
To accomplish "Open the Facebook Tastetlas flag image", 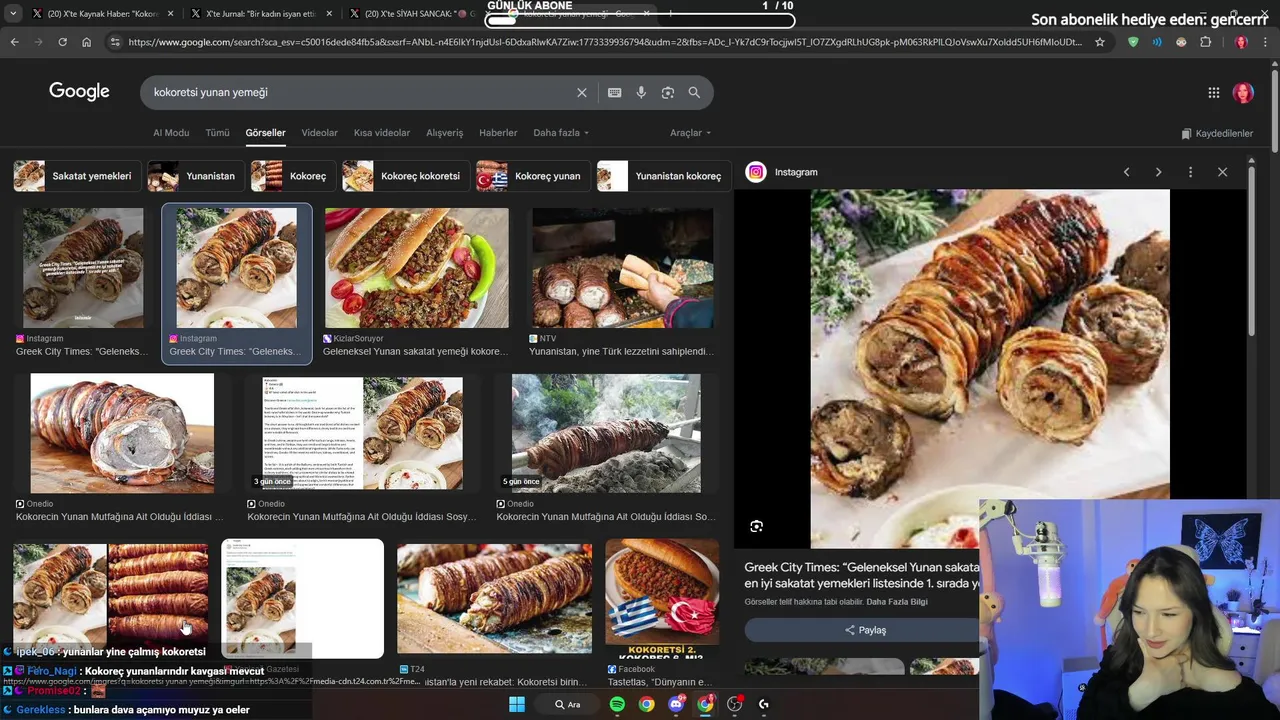I will (662, 598).
